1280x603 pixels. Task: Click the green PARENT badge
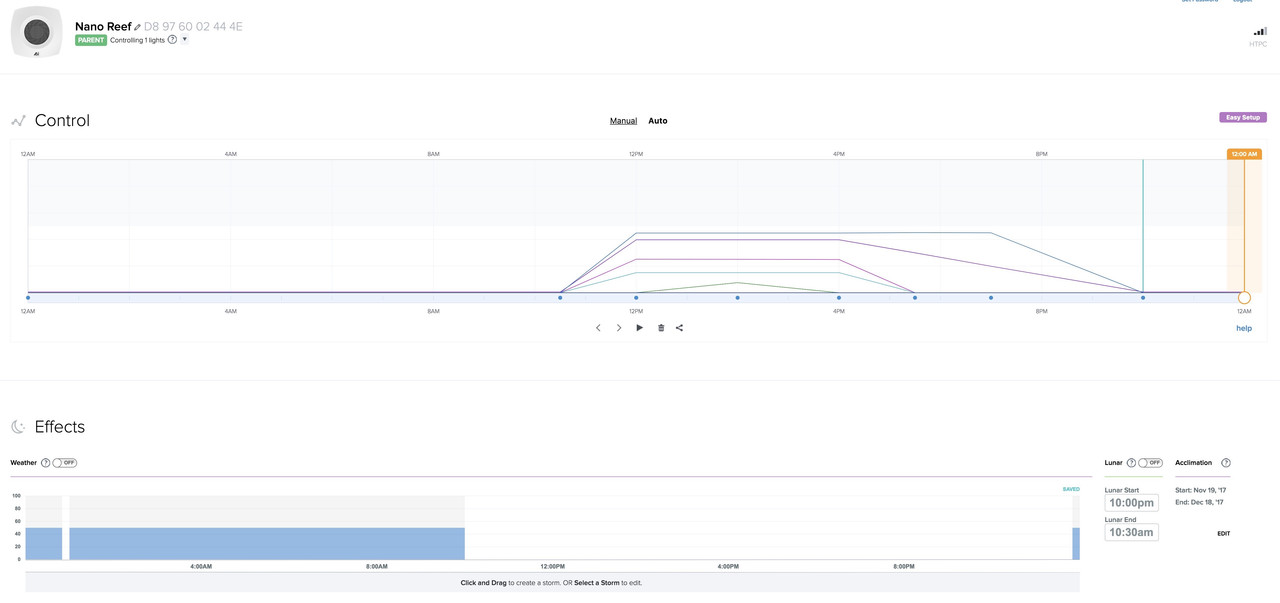tap(91, 40)
